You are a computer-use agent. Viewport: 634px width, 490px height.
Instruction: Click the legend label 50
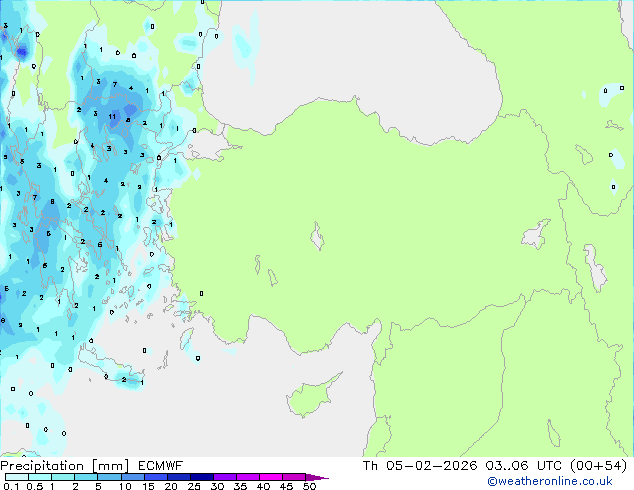point(309,486)
